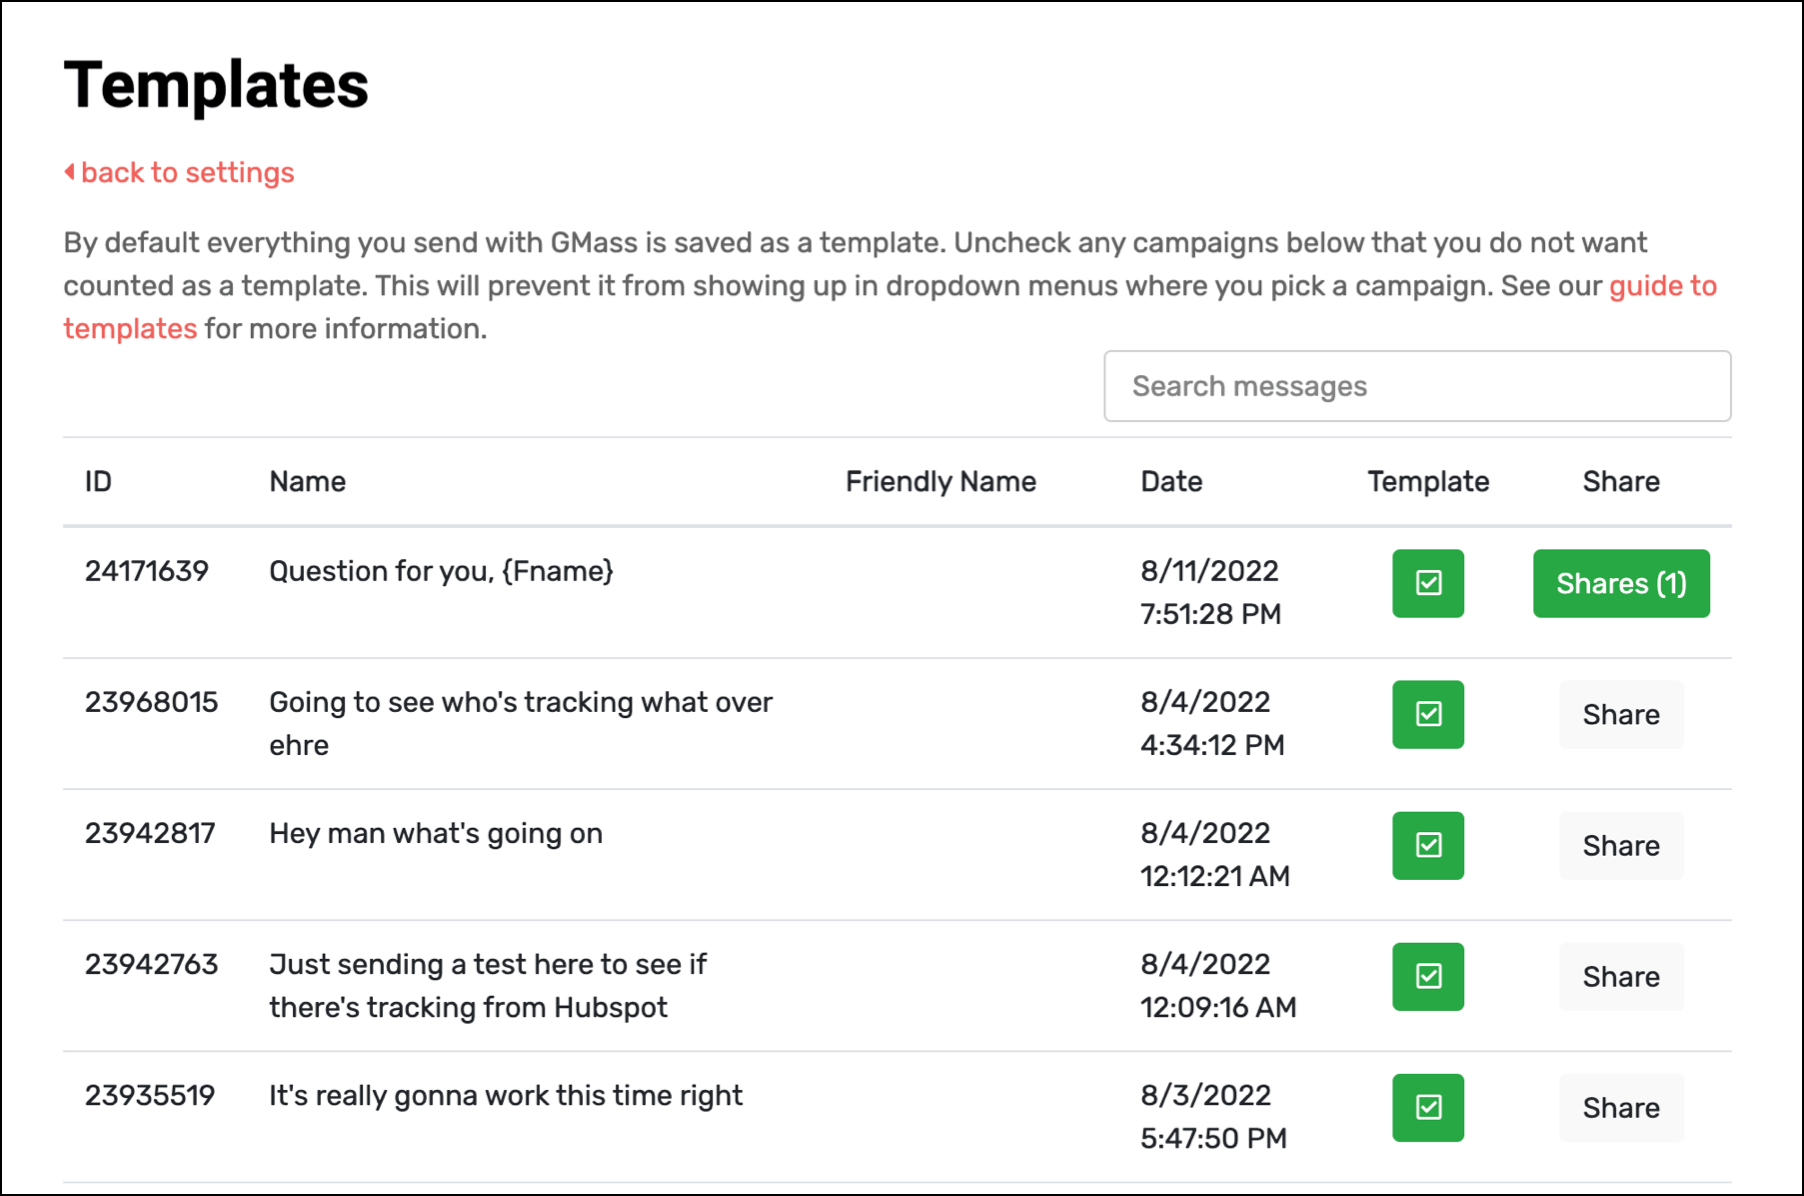
Task: Click the date 8/4/2022 12:12:21 AM
Action: tap(1215, 854)
